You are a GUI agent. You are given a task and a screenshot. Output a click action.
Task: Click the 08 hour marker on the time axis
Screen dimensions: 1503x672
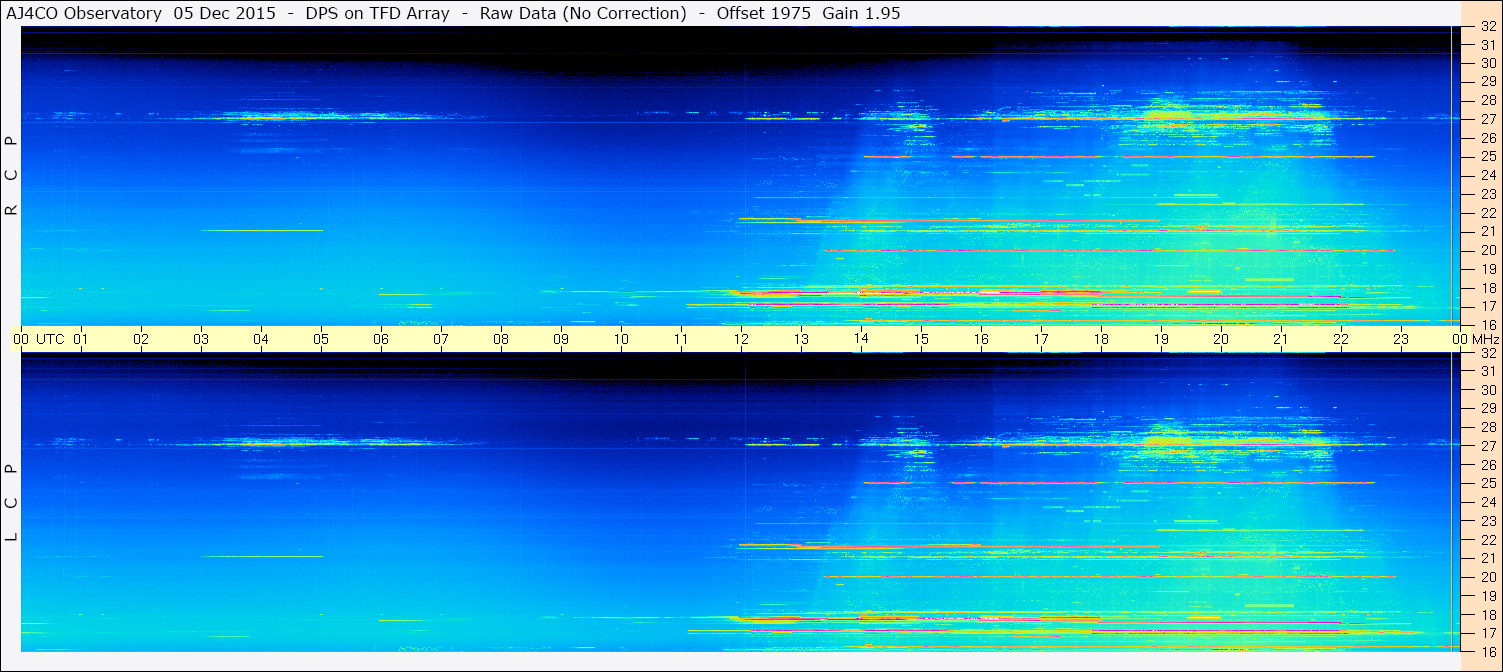click(x=501, y=339)
